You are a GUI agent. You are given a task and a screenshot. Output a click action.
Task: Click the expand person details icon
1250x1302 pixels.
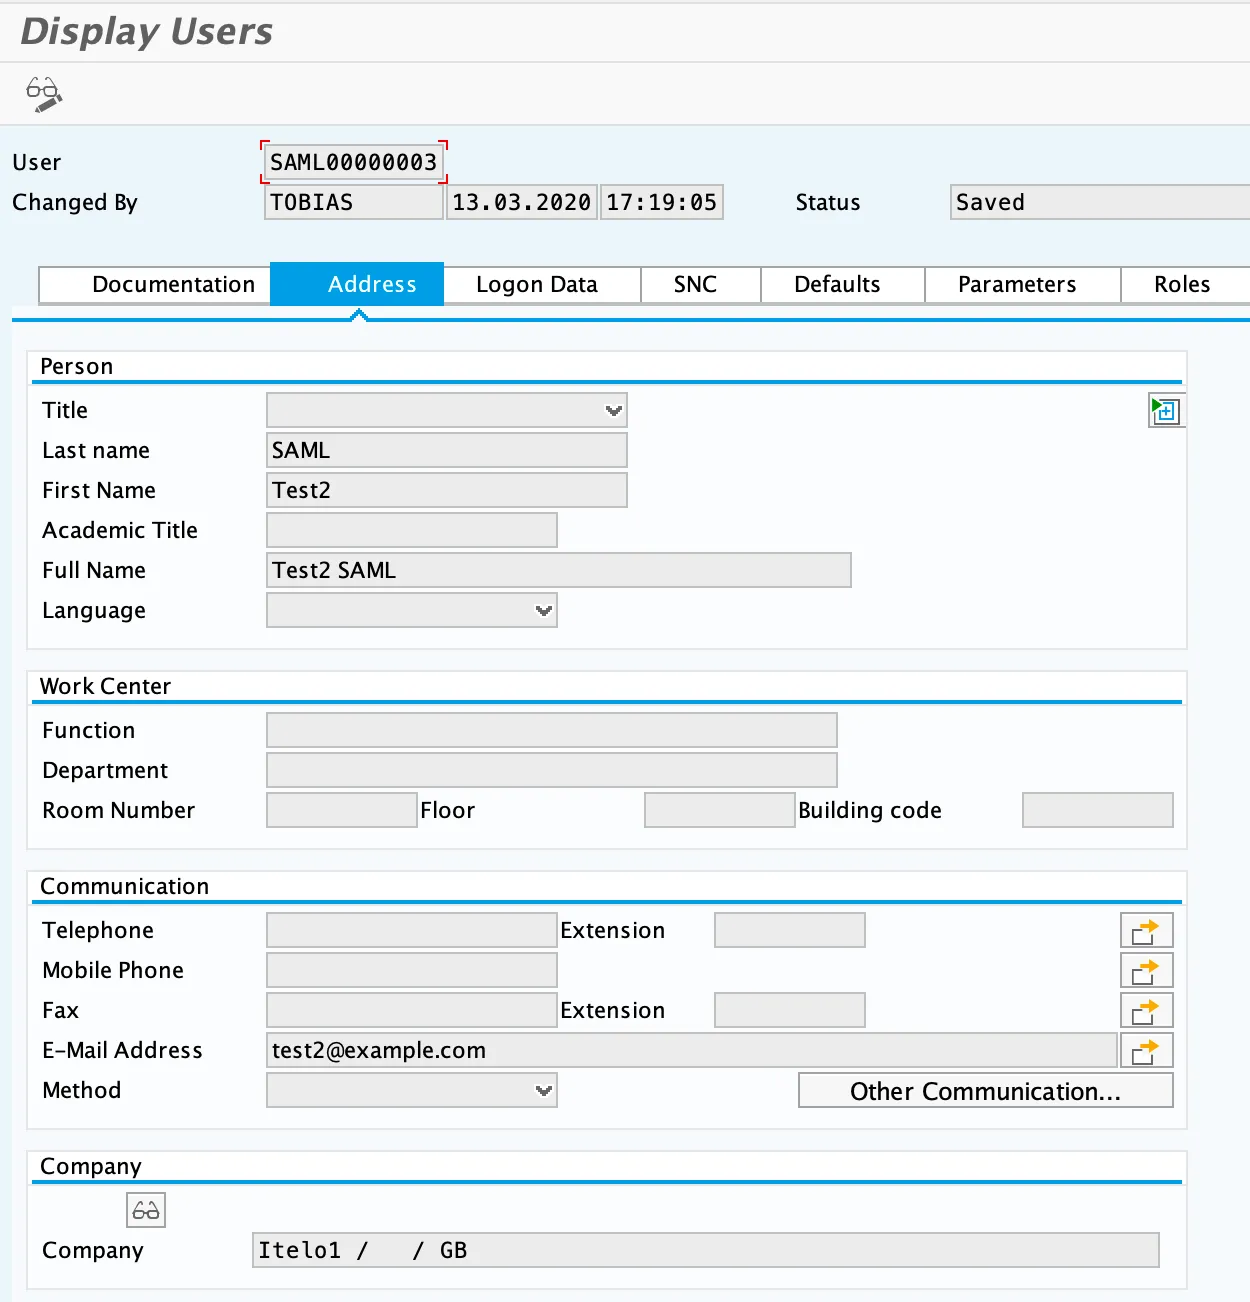click(x=1165, y=411)
